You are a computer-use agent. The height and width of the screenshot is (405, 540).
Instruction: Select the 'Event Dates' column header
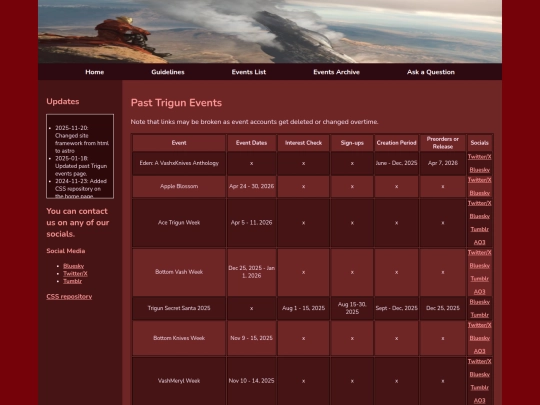click(251, 143)
